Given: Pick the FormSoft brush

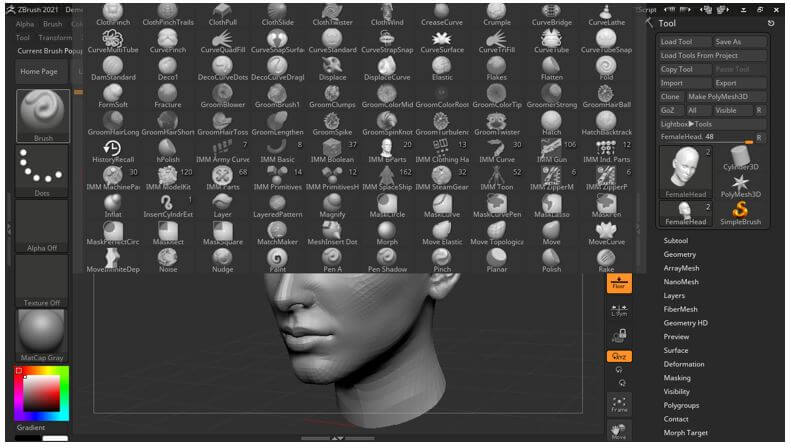Looking at the screenshot, I should pyautogui.click(x=113, y=96).
